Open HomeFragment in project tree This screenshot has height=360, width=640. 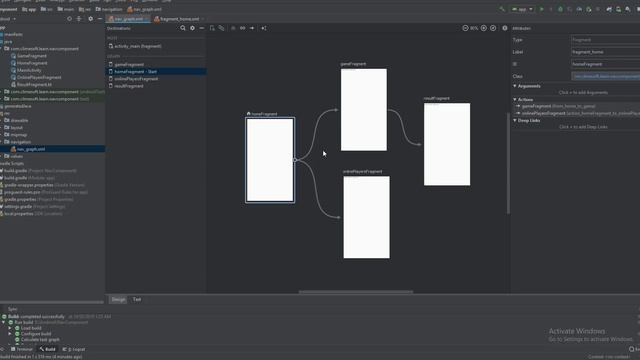32,63
